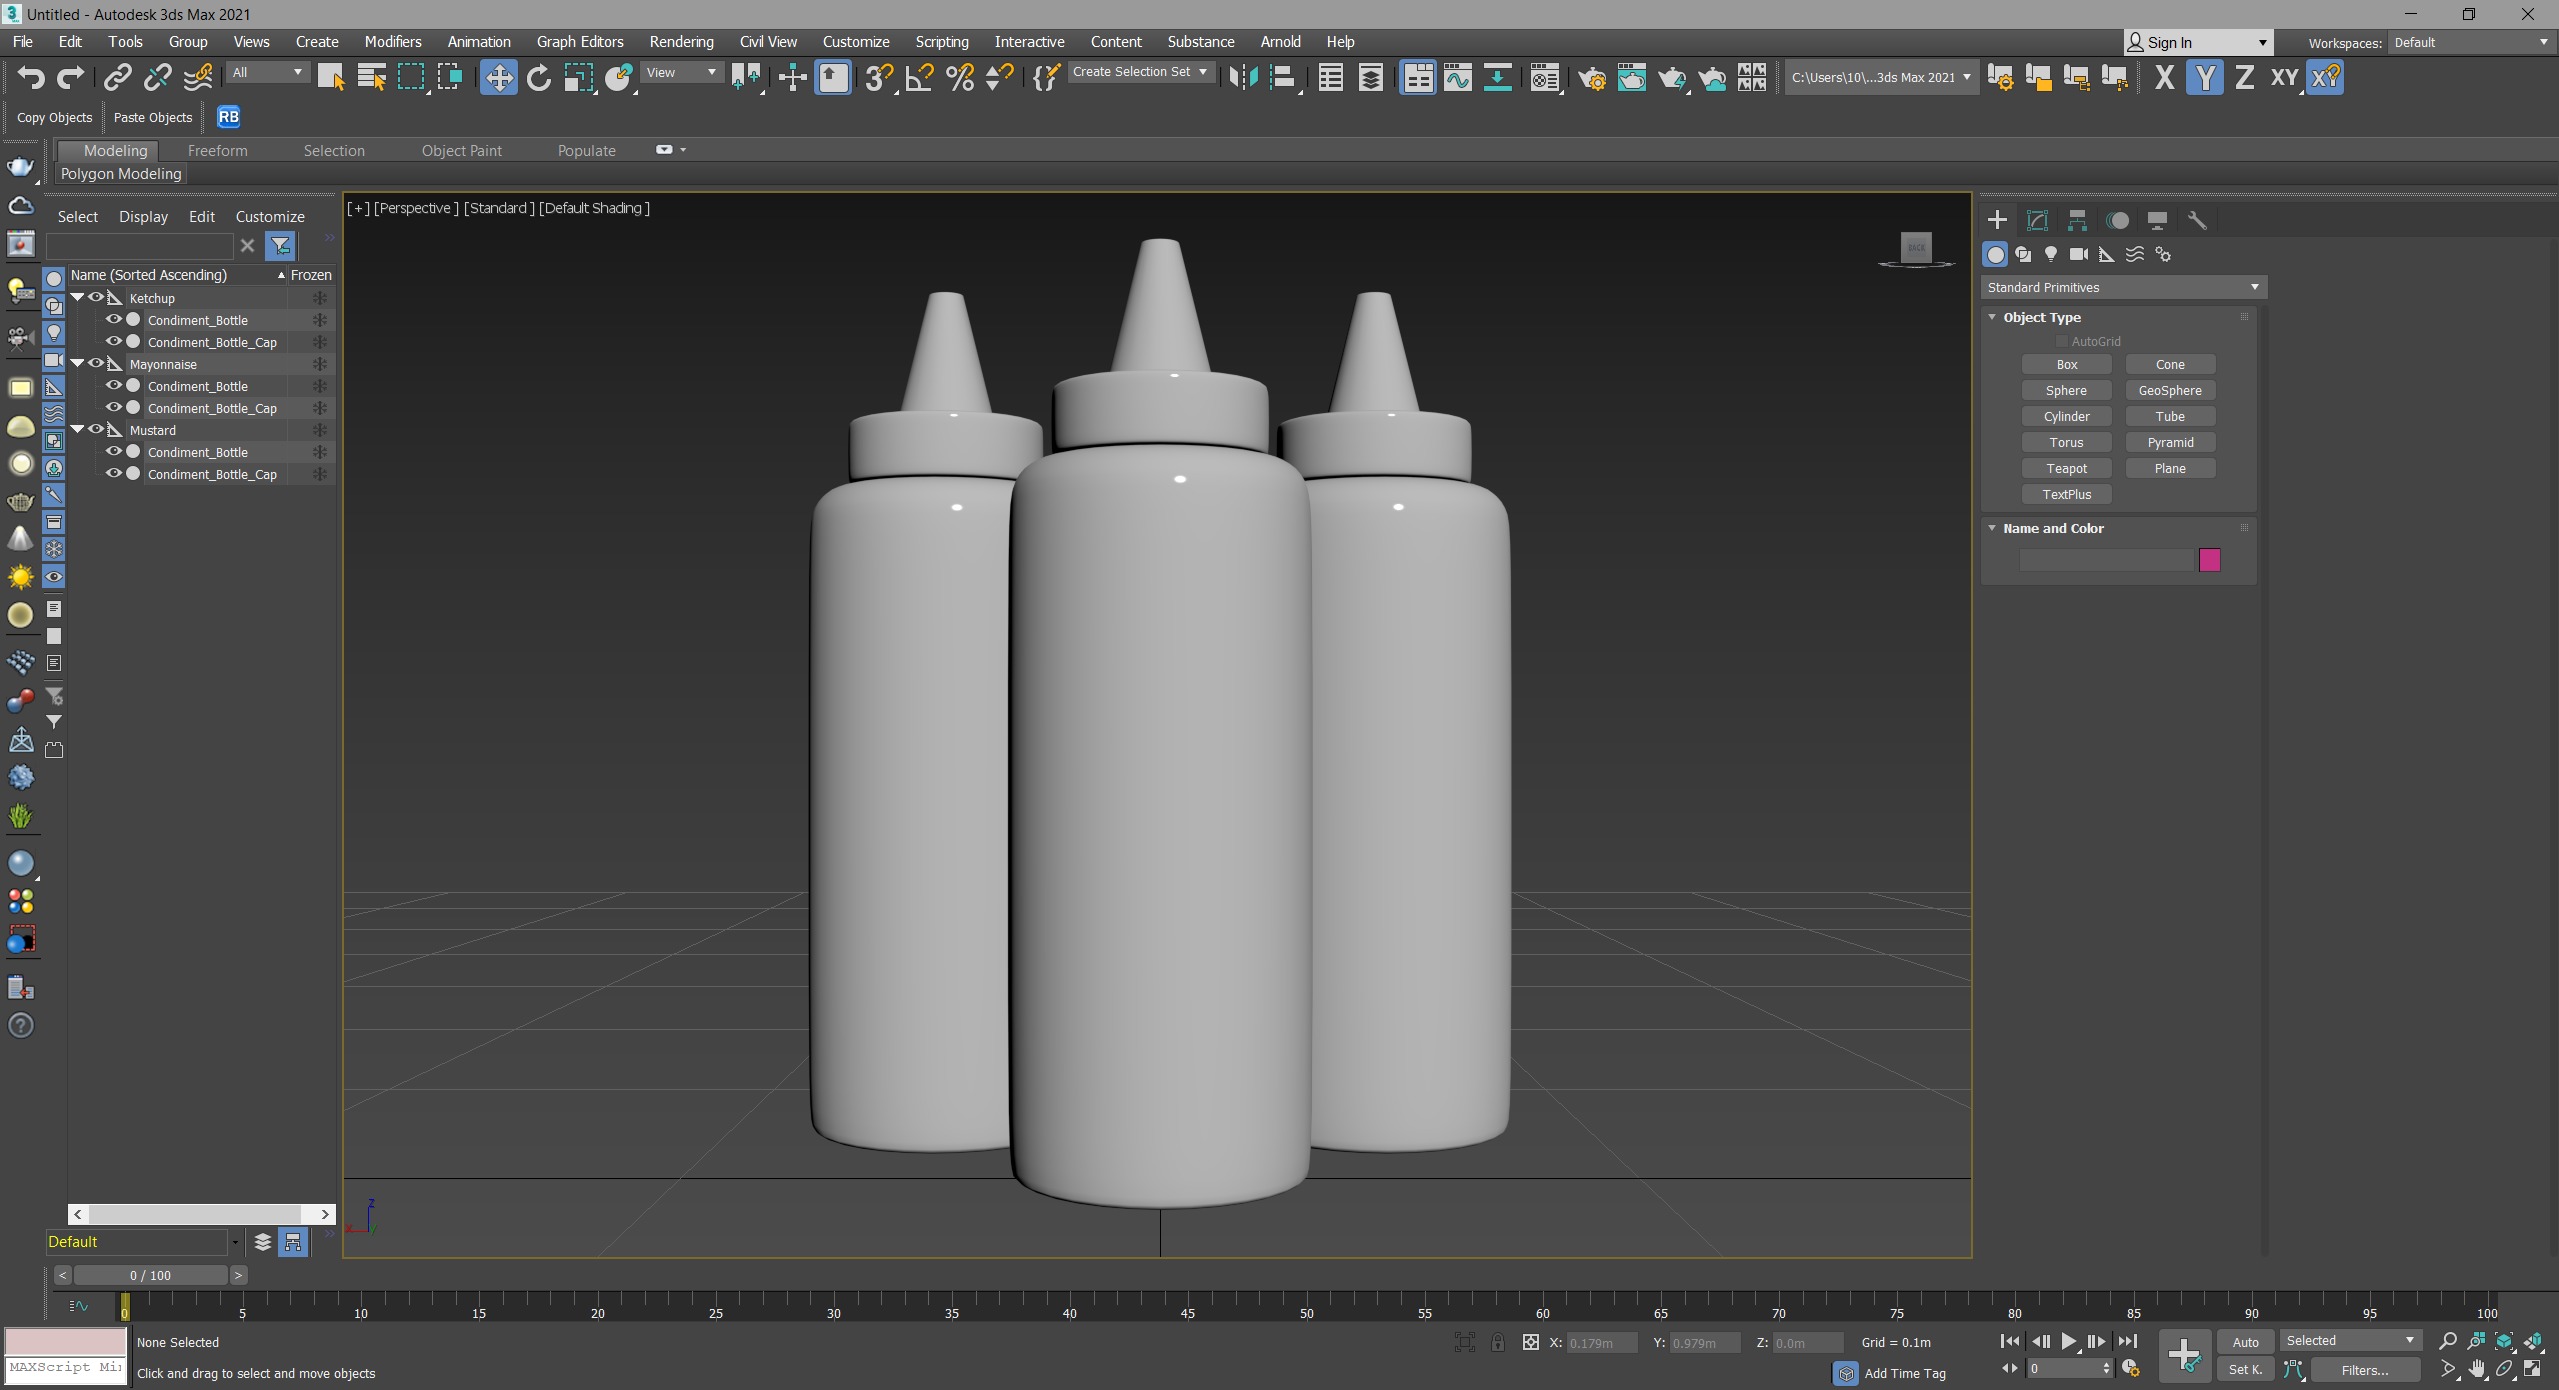
Task: Toggle visibility of Ketchup Condiment_Bottle_Cap
Action: coord(114,342)
